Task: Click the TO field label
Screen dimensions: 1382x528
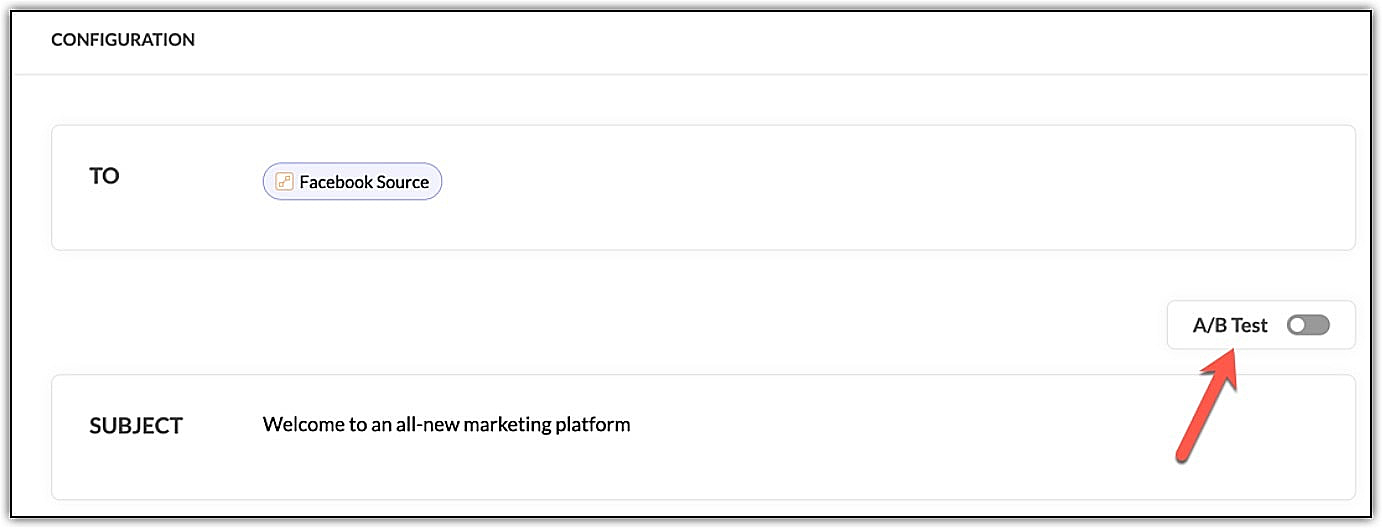Action: point(104,176)
